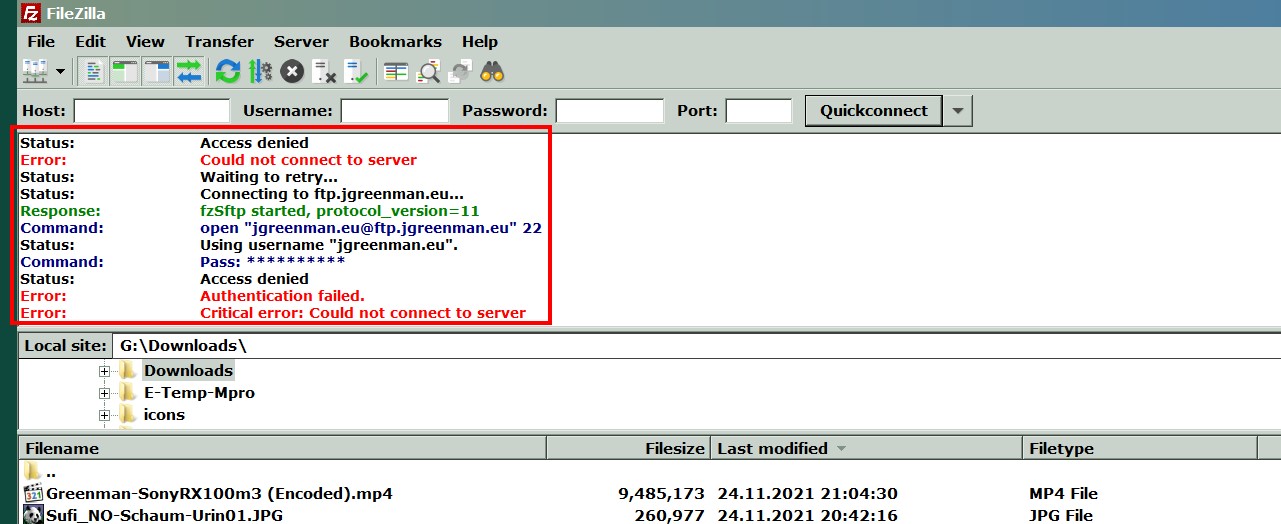
Task: Click the 'Could not connect to server' log line
Action: tap(308, 160)
